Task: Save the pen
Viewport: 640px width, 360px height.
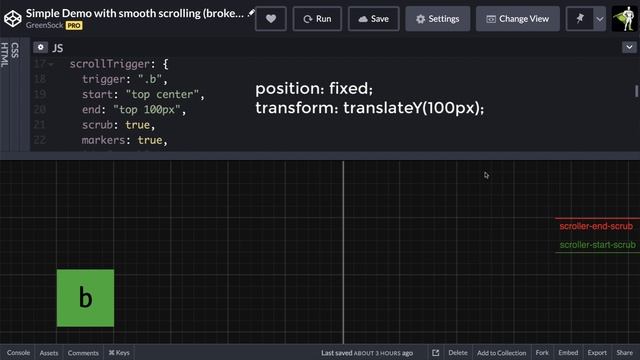Action: click(373, 19)
